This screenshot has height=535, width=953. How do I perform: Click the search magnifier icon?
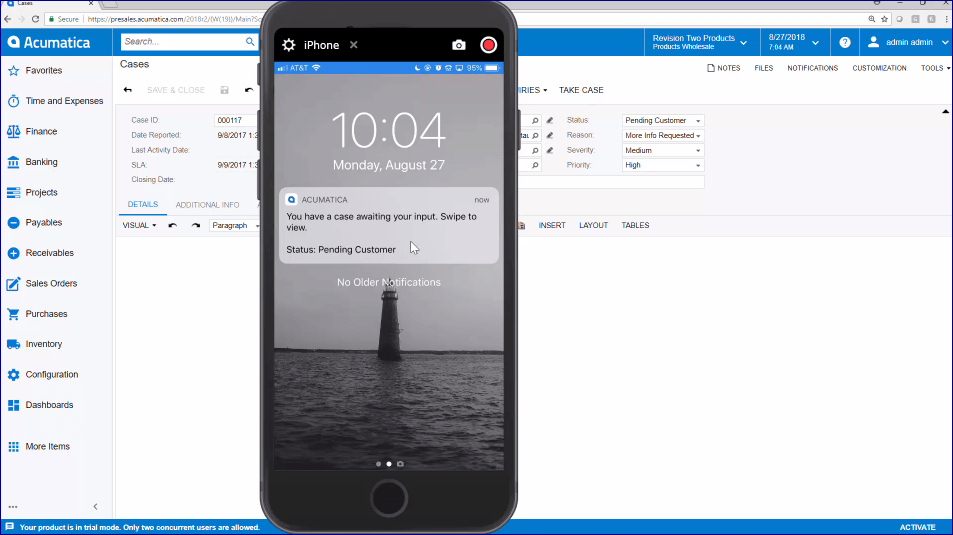pyautogui.click(x=250, y=41)
